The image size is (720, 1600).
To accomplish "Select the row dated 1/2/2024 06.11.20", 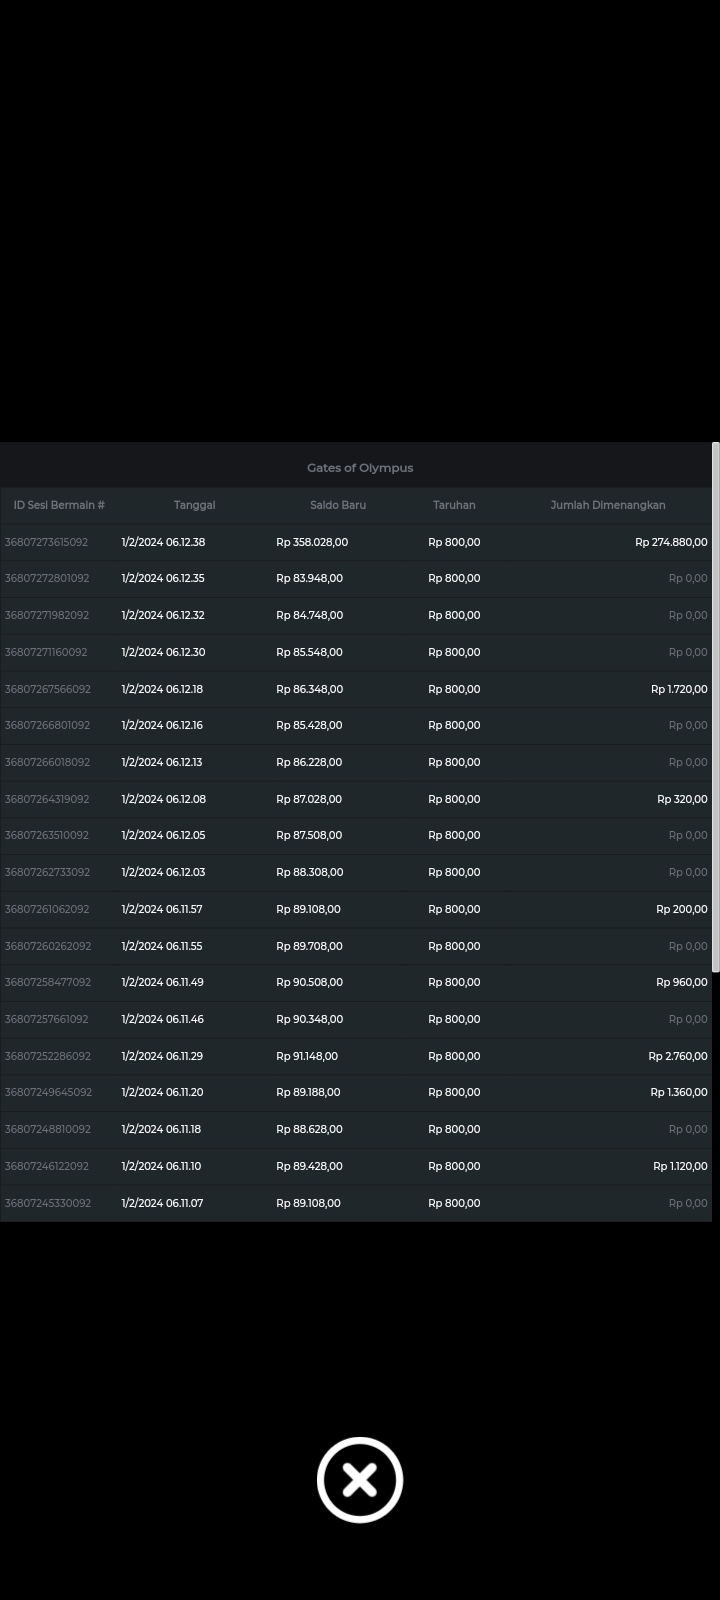I will pos(162,1092).
